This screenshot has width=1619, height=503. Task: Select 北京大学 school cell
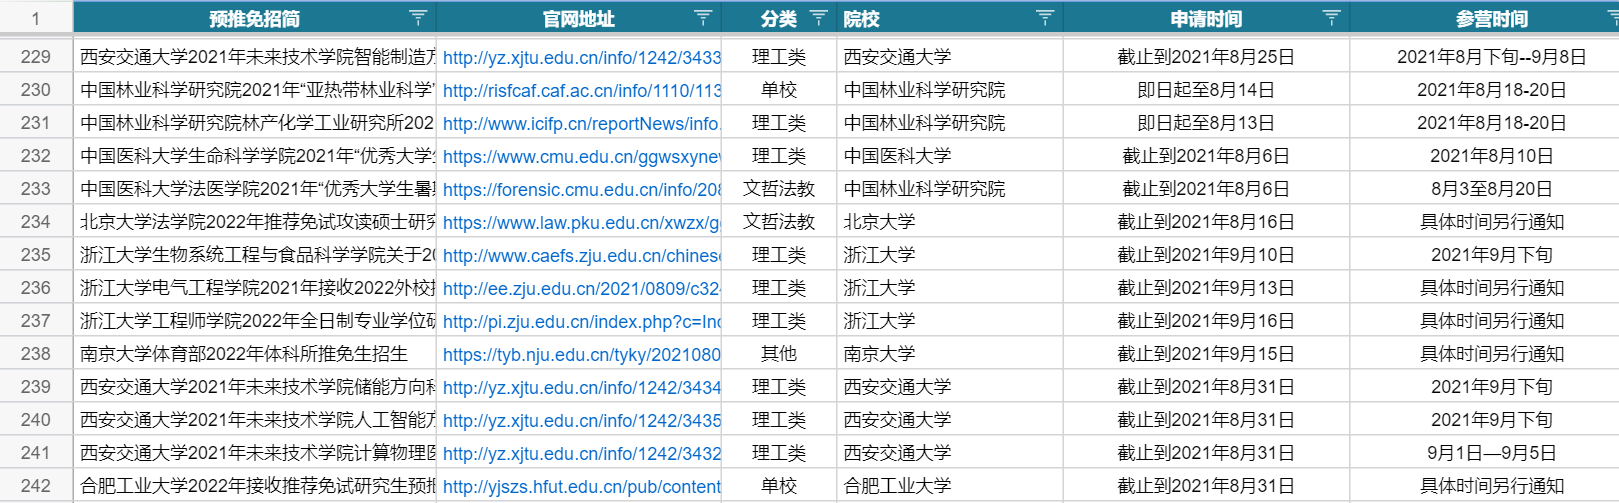[x=950, y=222]
